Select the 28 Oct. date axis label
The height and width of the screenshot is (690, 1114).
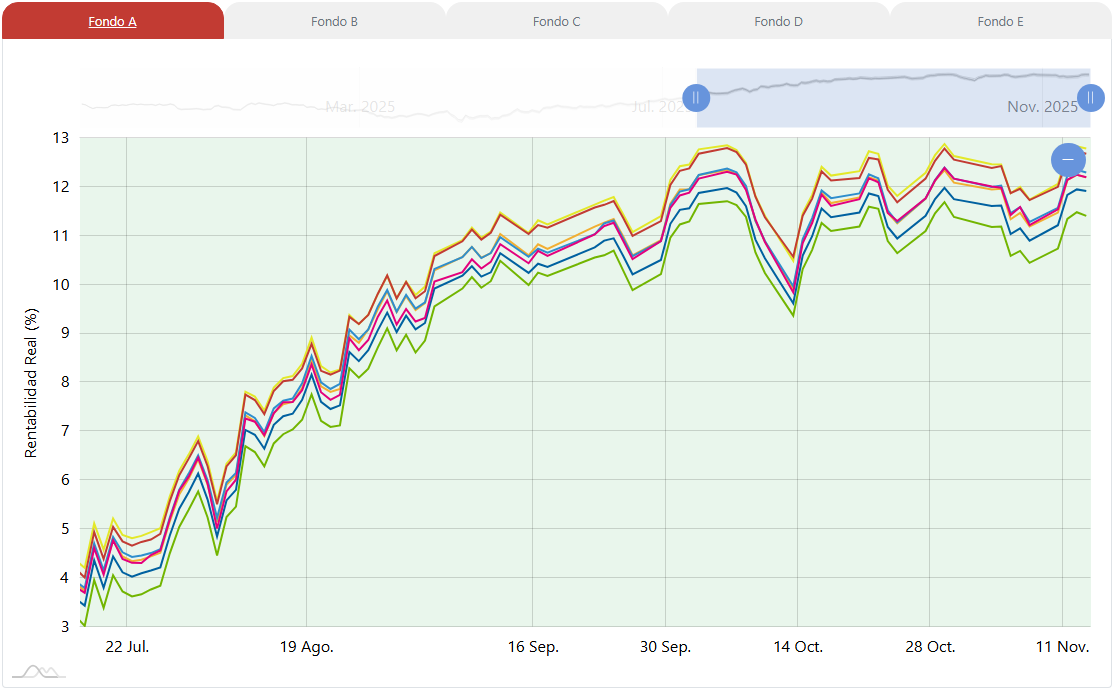(930, 647)
